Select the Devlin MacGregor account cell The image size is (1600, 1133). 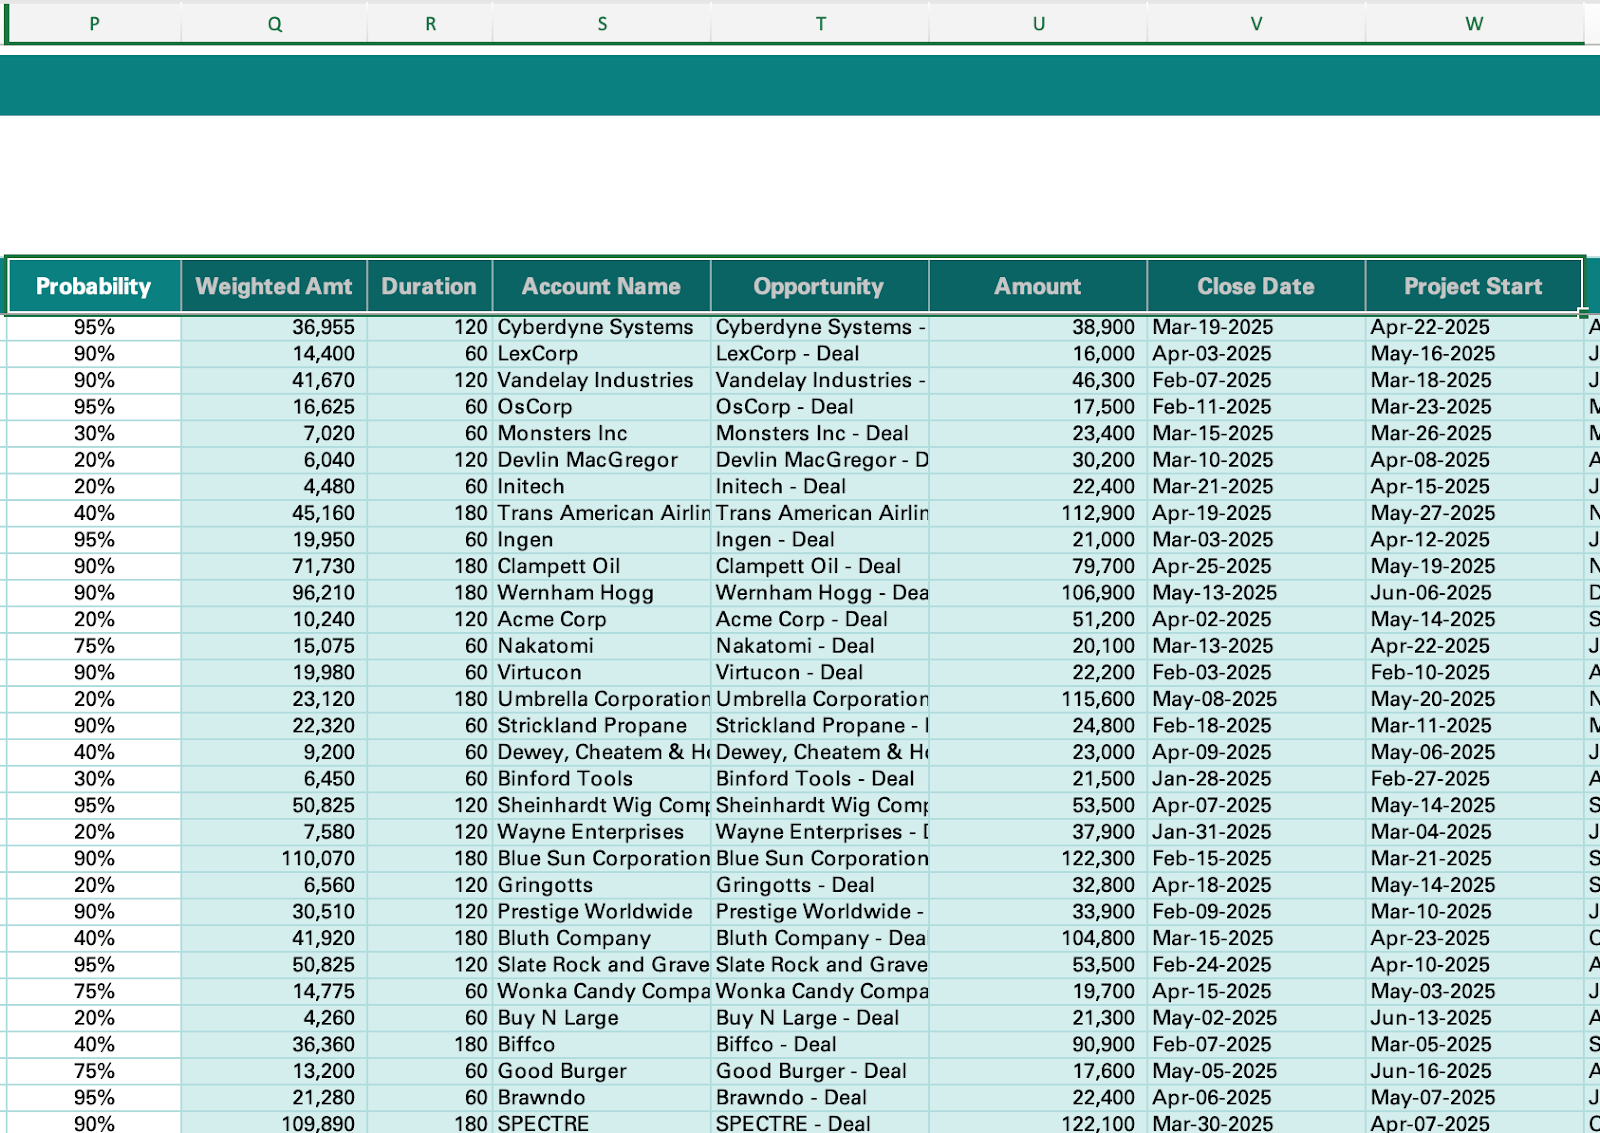(x=602, y=460)
